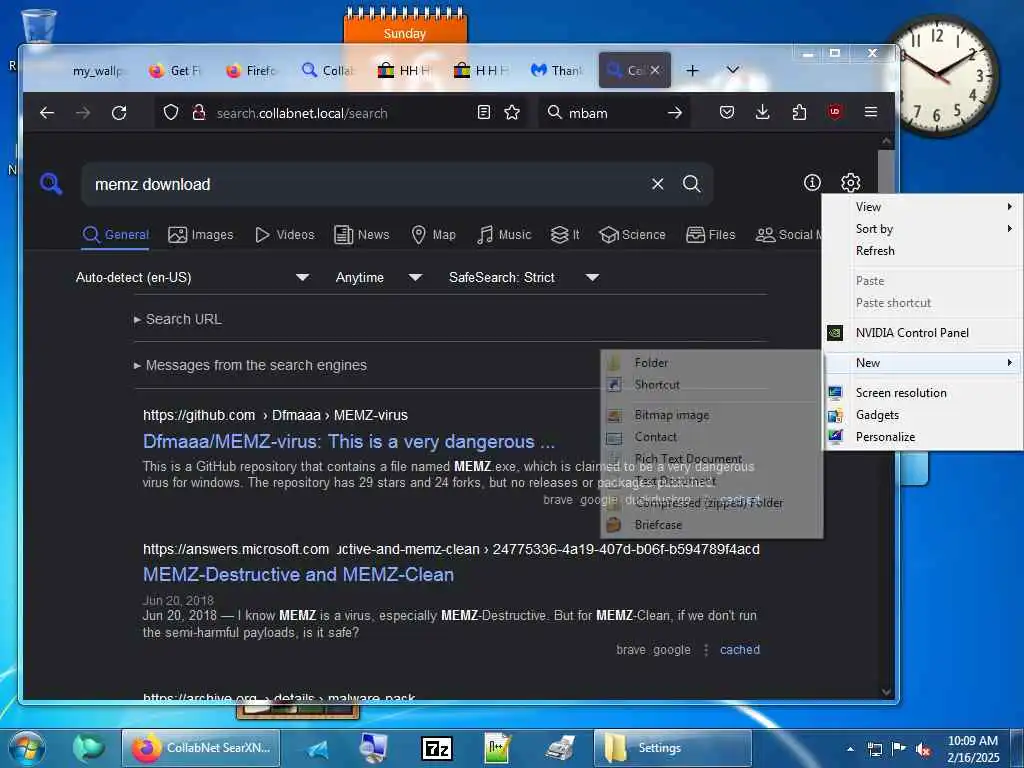Close the active CollabNet tab
The image size is (1024, 768).
(x=655, y=70)
